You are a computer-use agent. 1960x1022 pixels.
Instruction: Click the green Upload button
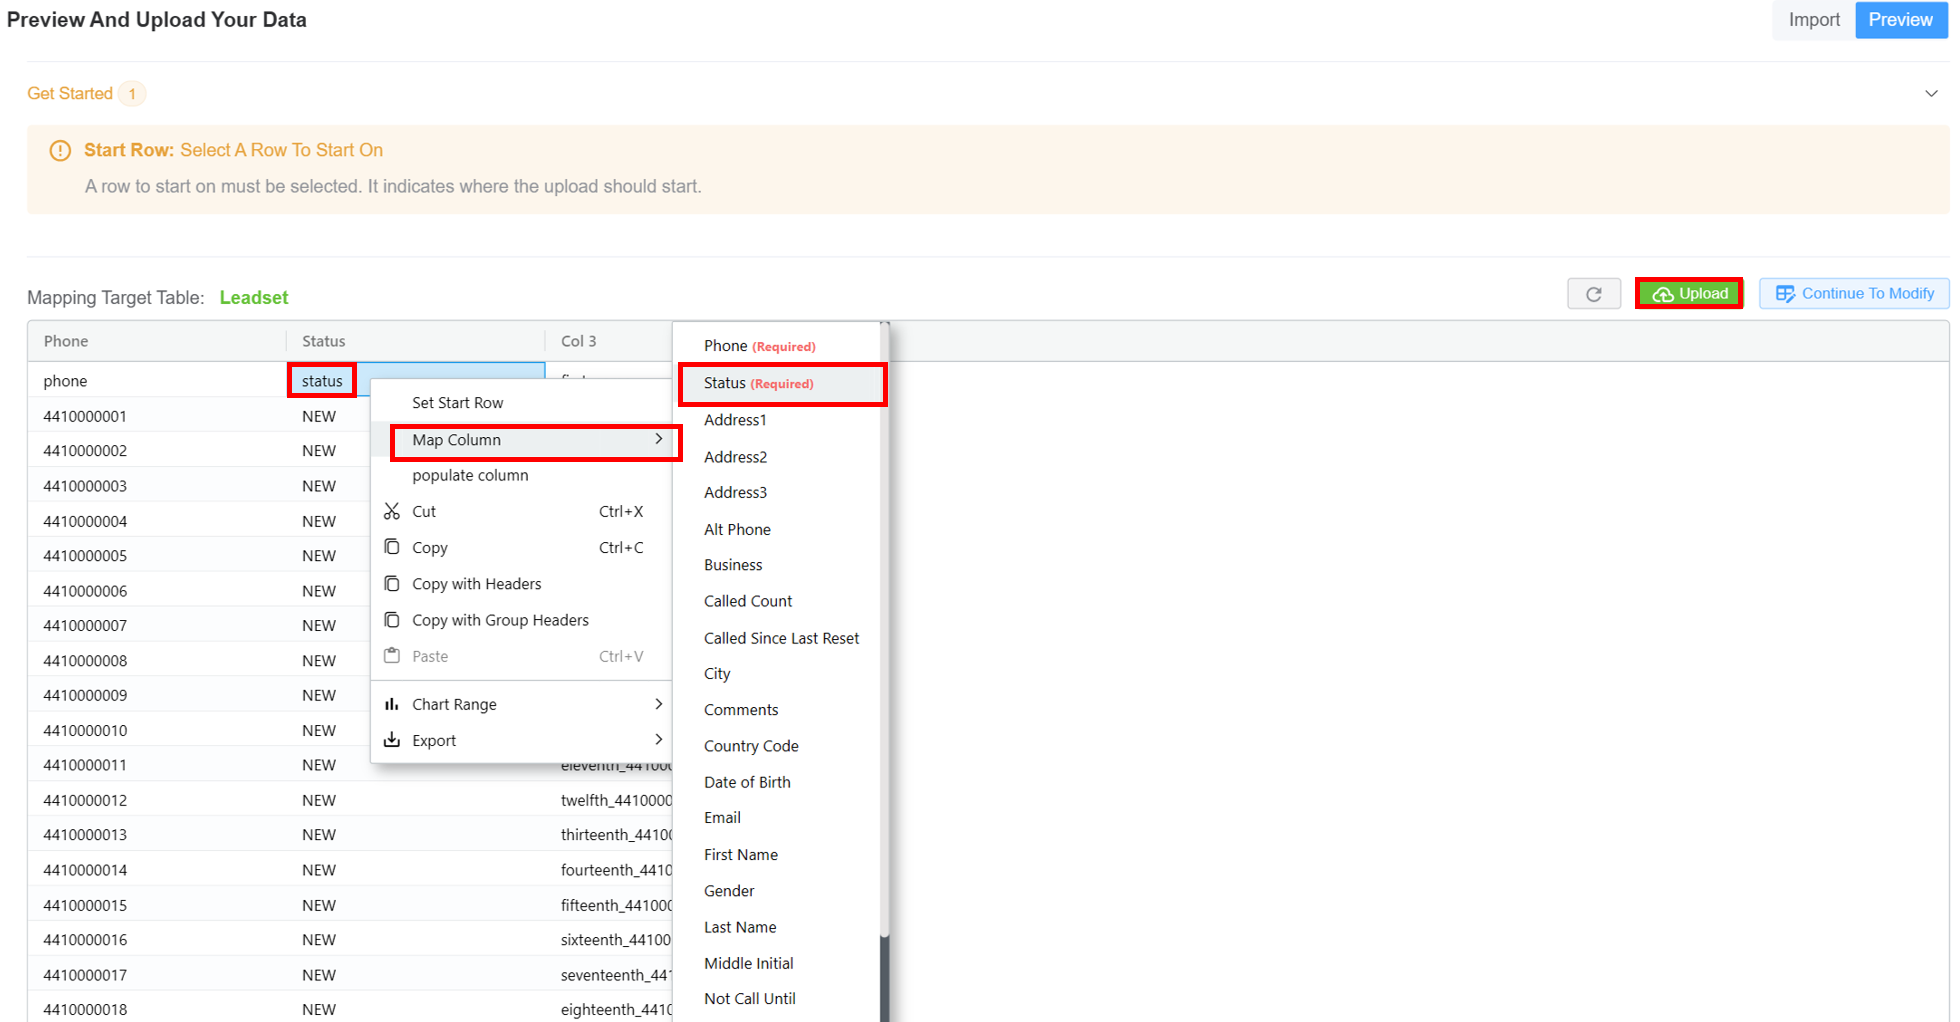point(1689,294)
